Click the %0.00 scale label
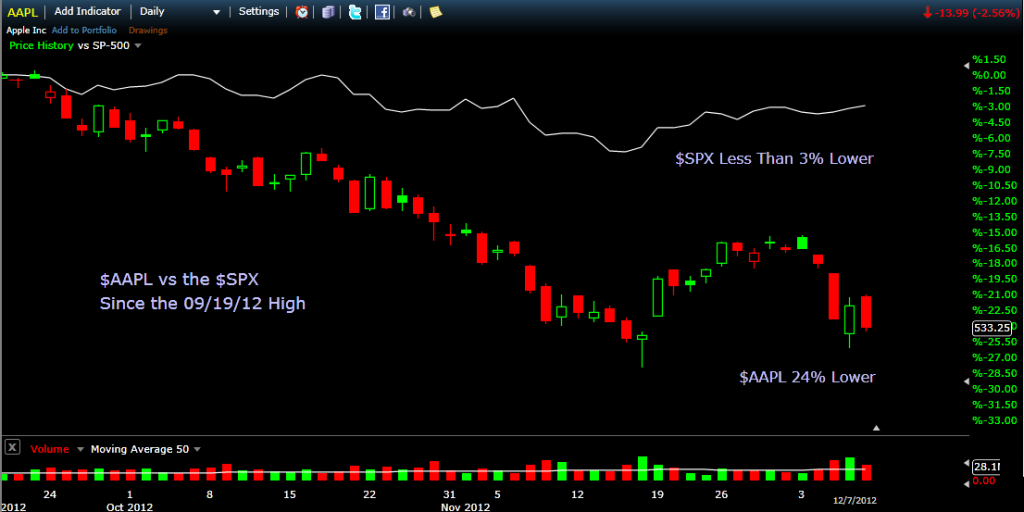This screenshot has width=1024, height=512. pyautogui.click(x=989, y=74)
